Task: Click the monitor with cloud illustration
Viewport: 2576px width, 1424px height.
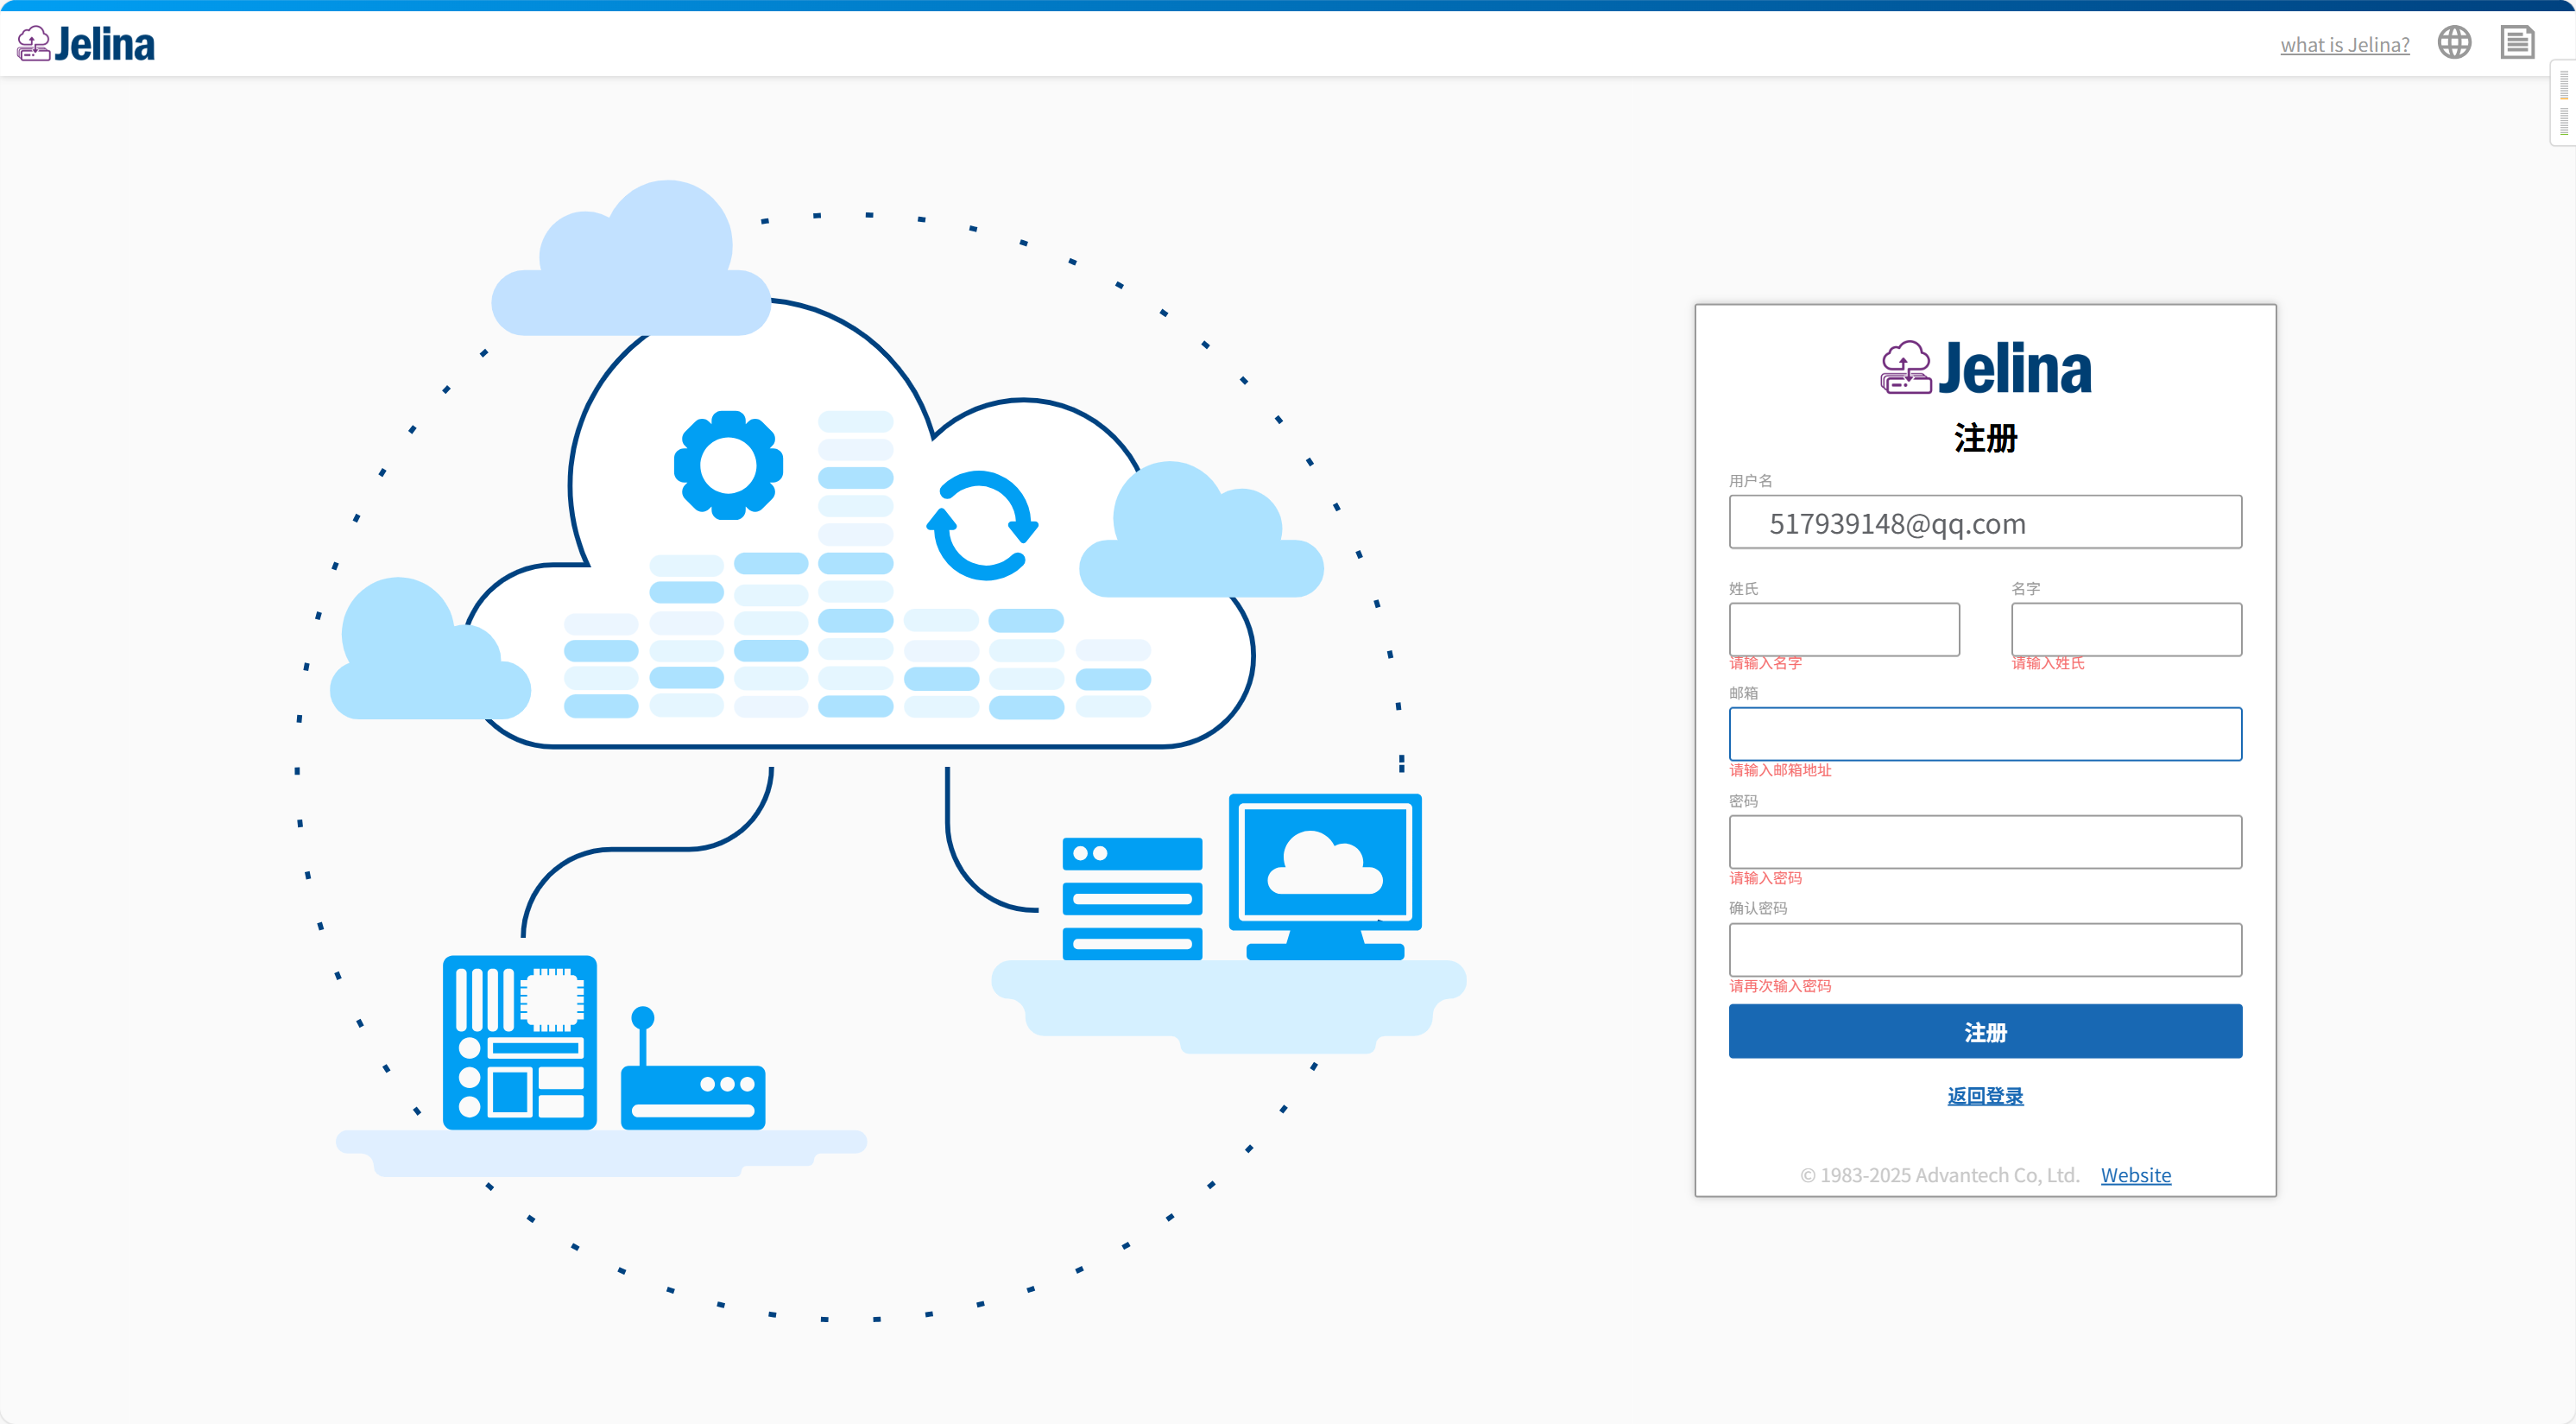Action: tap(1324, 875)
